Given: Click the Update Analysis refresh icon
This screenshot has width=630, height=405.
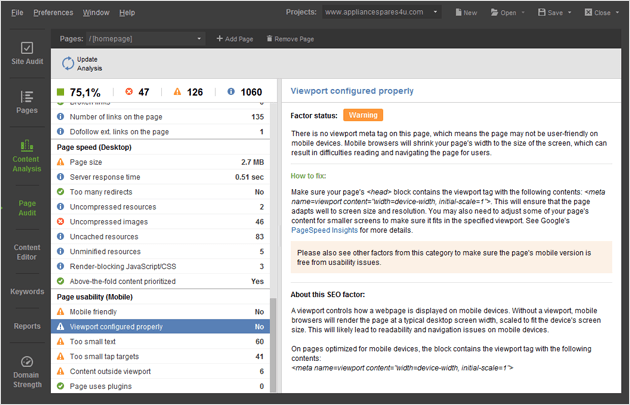Looking at the screenshot, I should tap(68, 63).
